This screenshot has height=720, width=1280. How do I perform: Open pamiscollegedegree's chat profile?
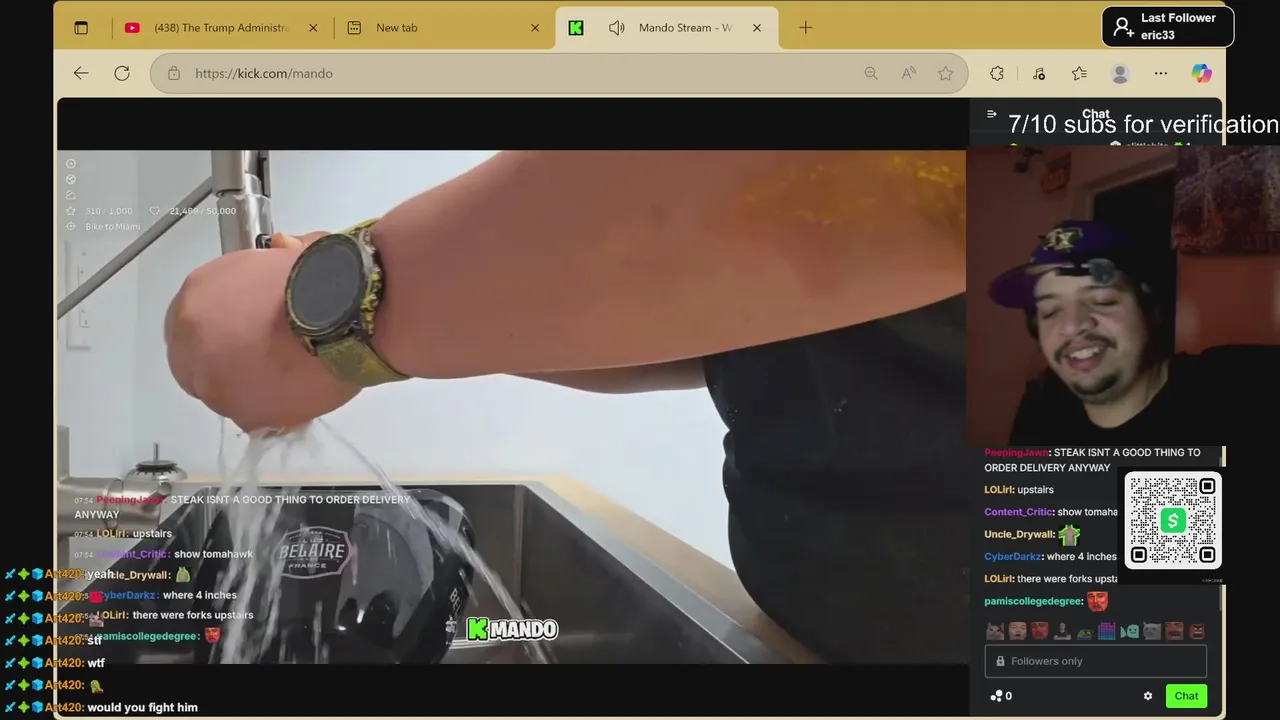(x=1033, y=601)
